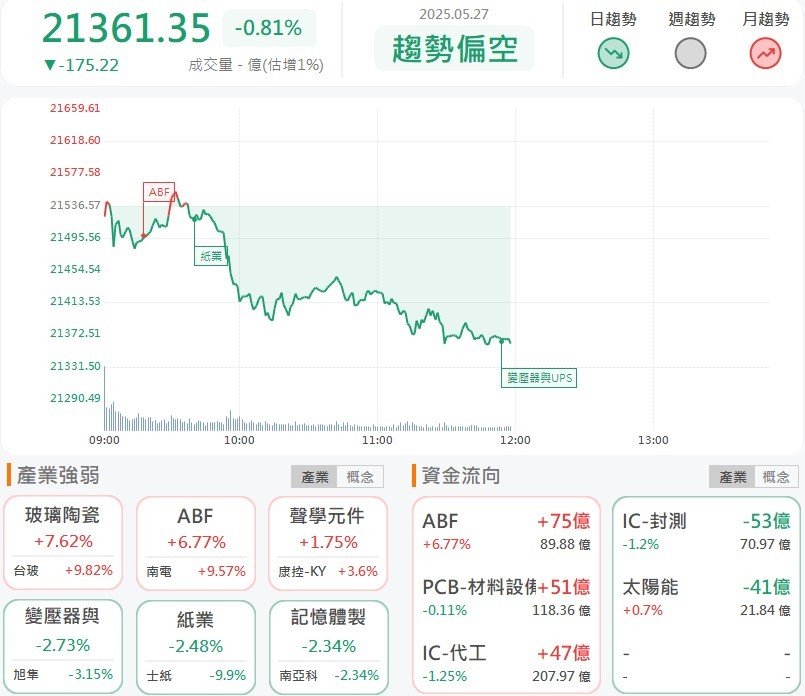The width and height of the screenshot is (805, 696).
Task: Select 產業 tab in 資金流向 section
Action: click(x=732, y=477)
